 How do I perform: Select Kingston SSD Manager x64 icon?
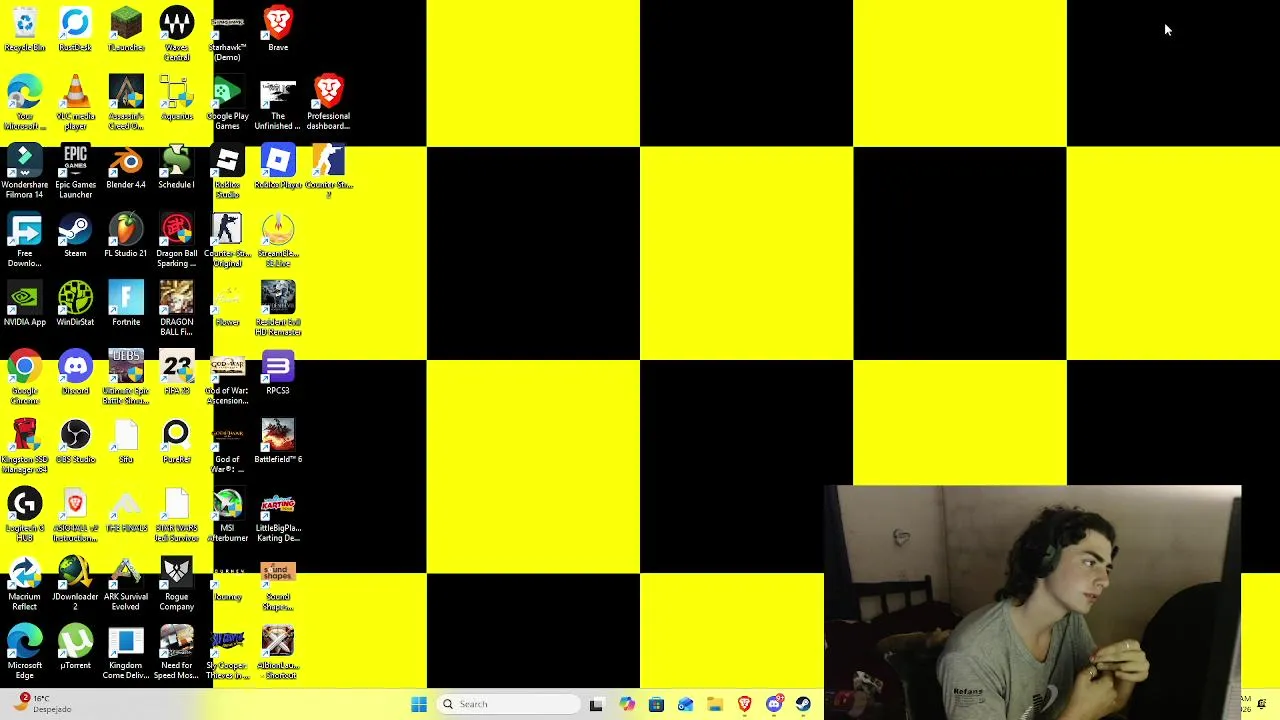tap(25, 446)
